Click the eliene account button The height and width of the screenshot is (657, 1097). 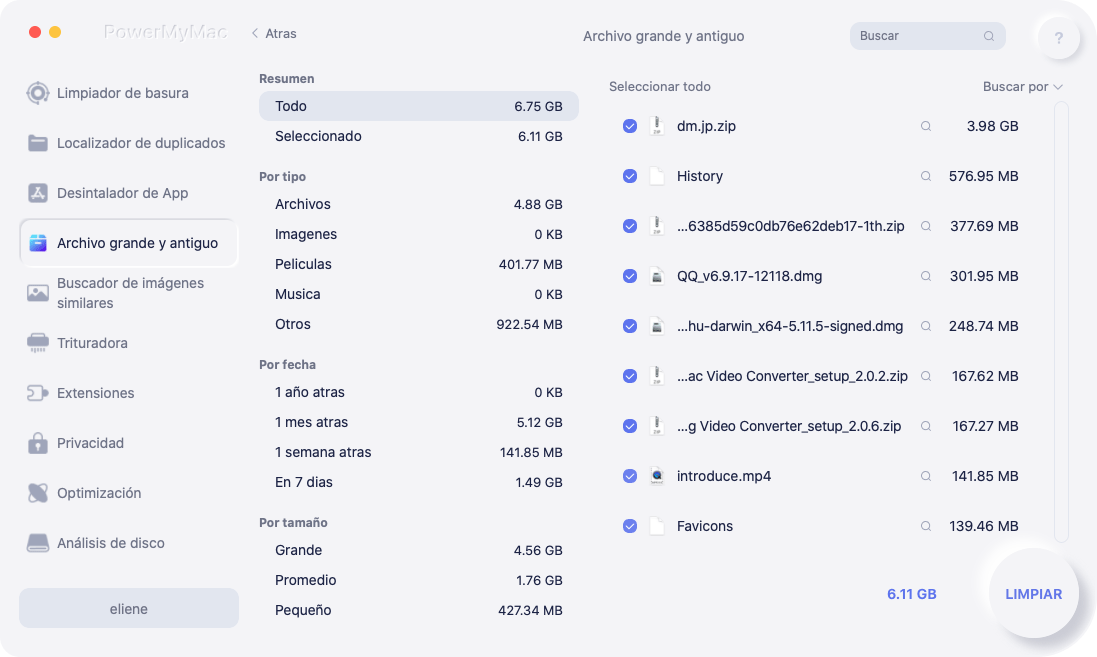tap(129, 609)
